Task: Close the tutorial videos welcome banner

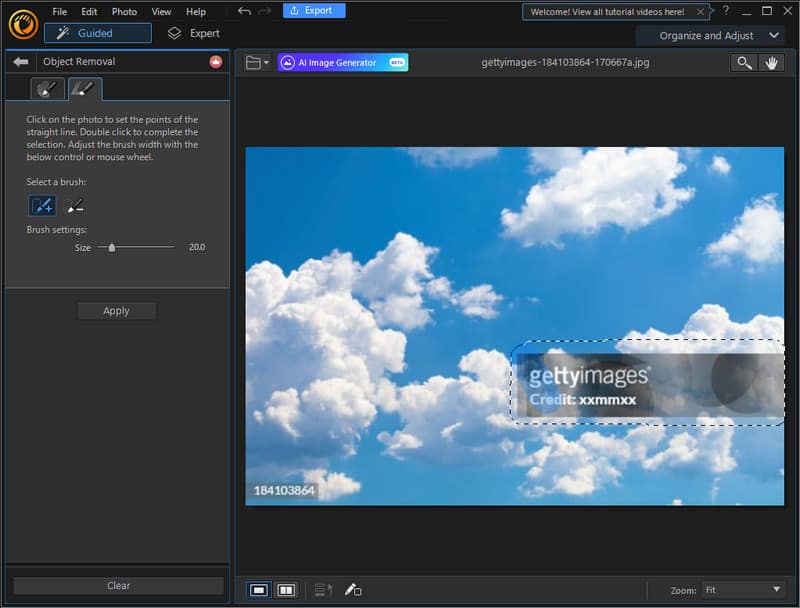Action: (701, 12)
